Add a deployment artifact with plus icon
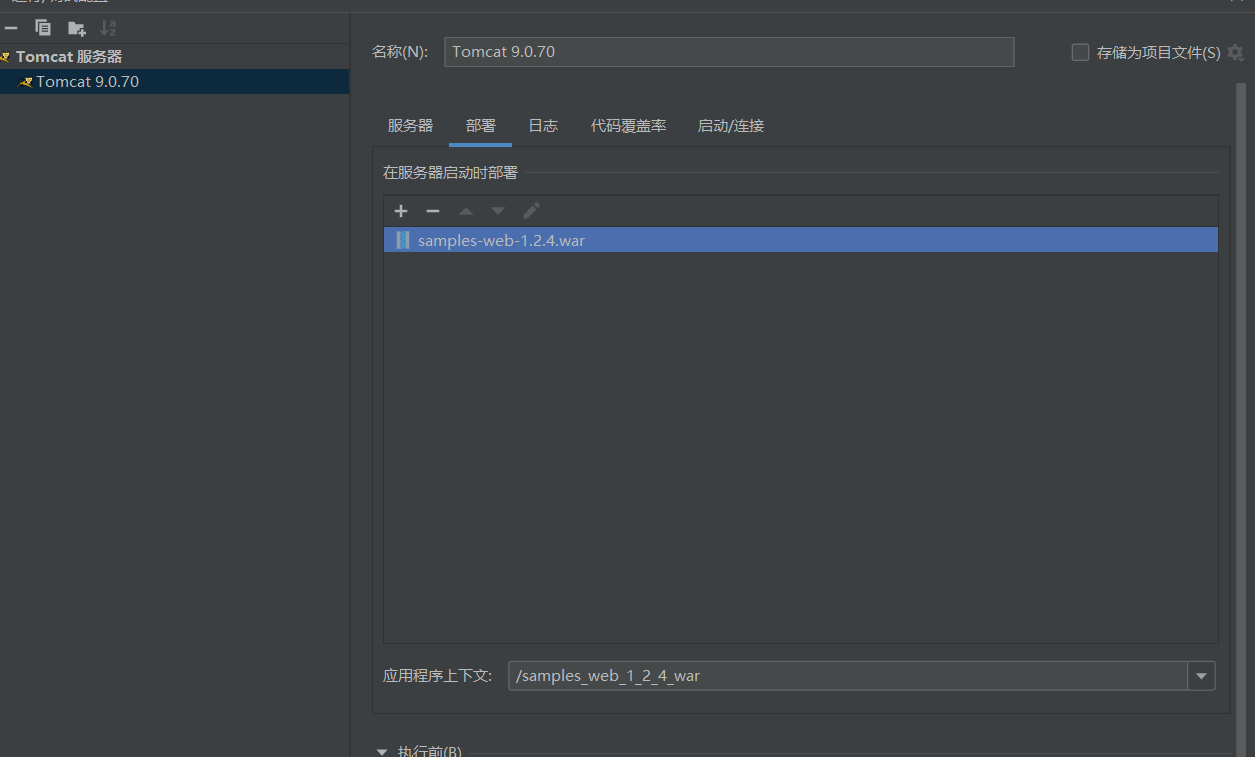The height and width of the screenshot is (757, 1255). click(x=401, y=211)
